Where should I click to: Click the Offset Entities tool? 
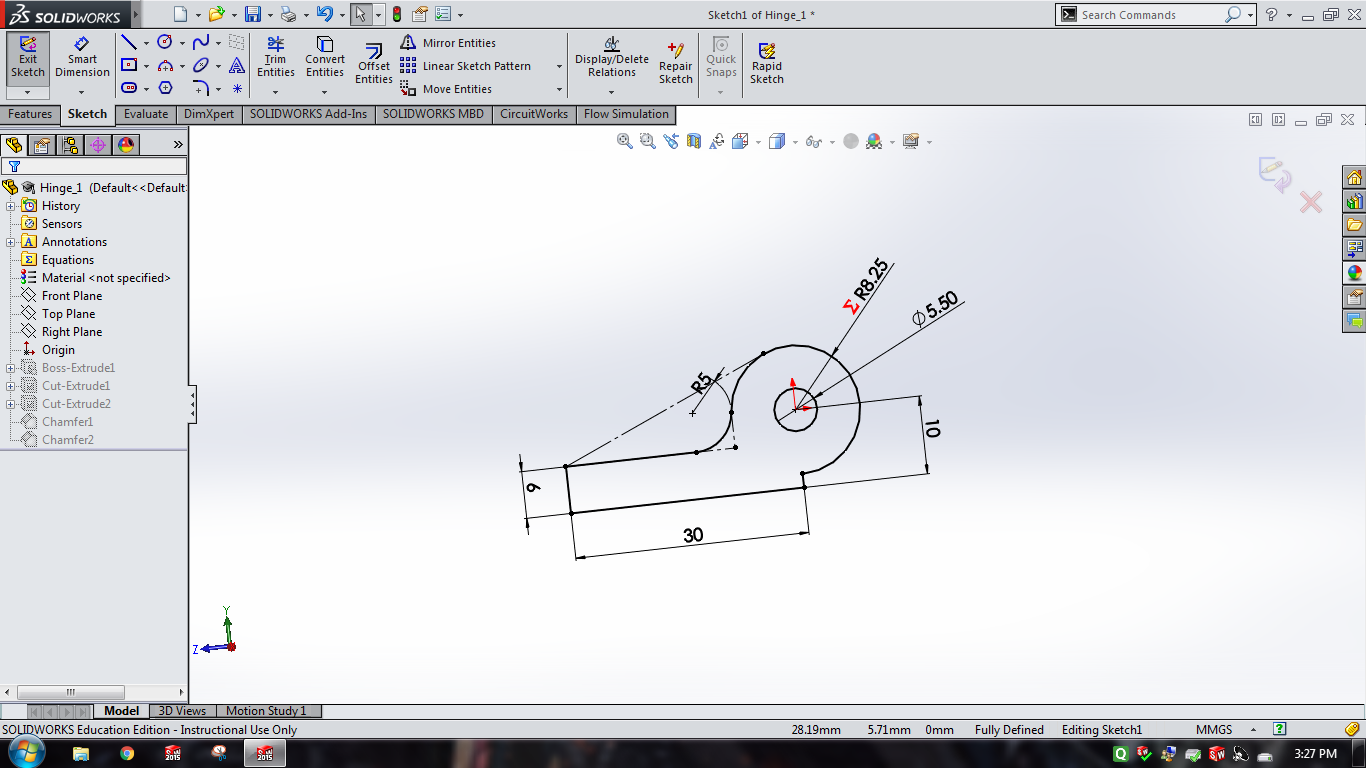click(x=374, y=64)
